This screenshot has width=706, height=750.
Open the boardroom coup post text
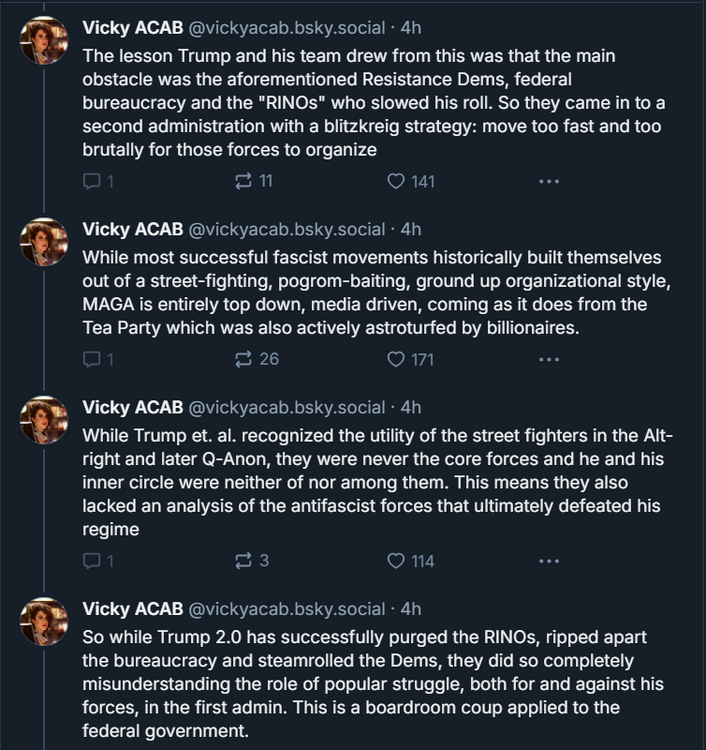(x=370, y=684)
